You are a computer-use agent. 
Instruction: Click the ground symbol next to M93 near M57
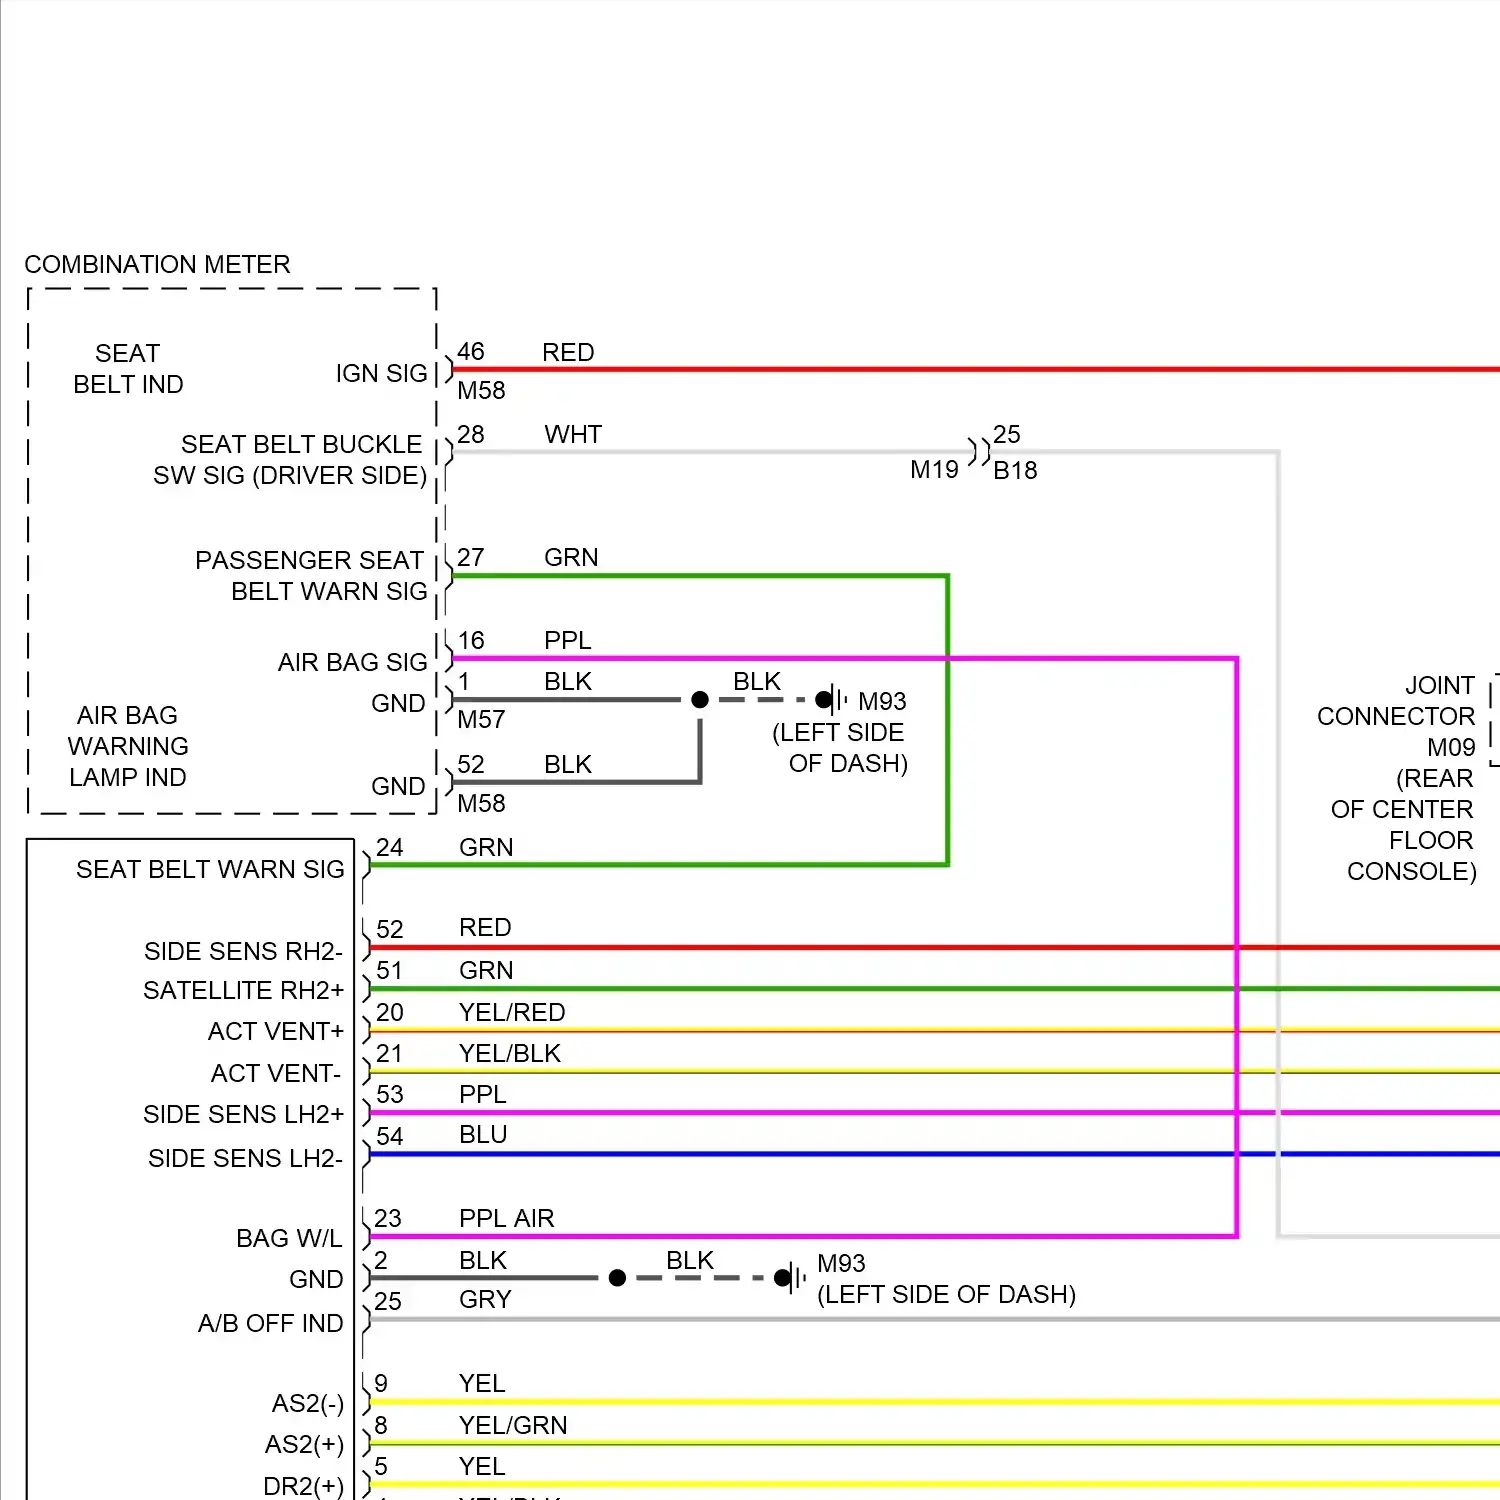click(x=833, y=700)
